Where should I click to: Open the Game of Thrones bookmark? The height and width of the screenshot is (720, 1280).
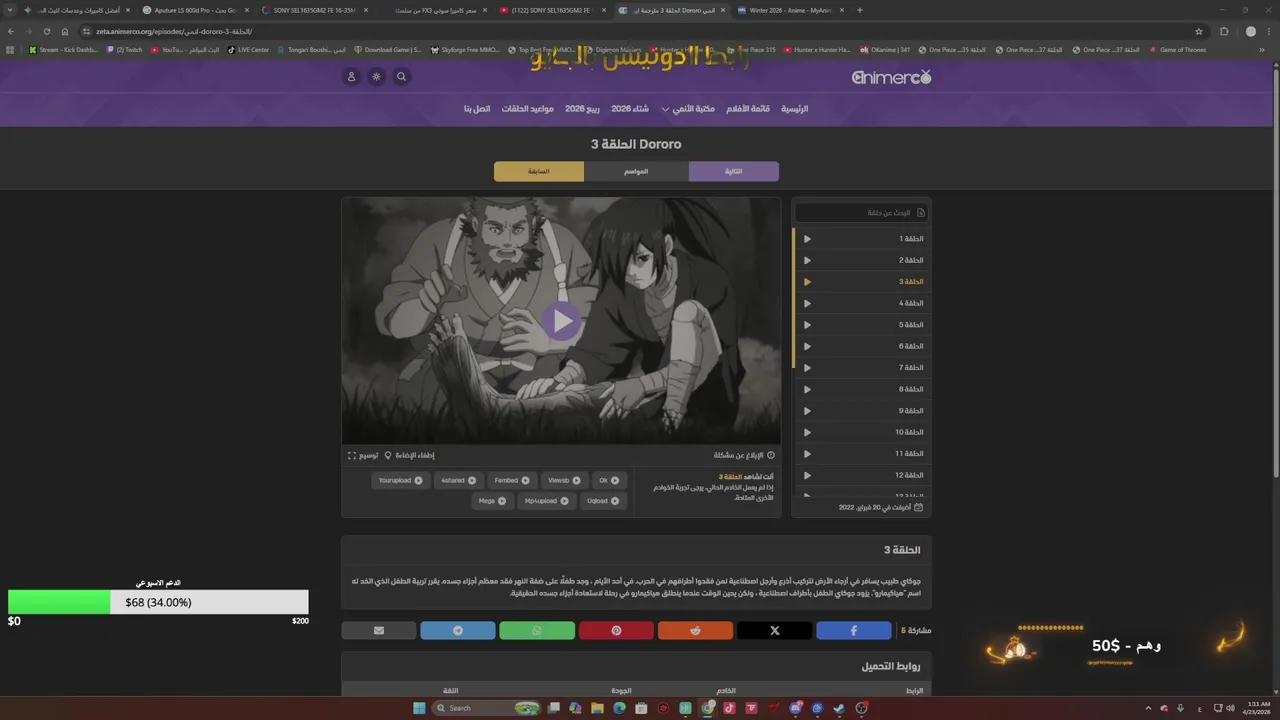pyautogui.click(x=1178, y=49)
